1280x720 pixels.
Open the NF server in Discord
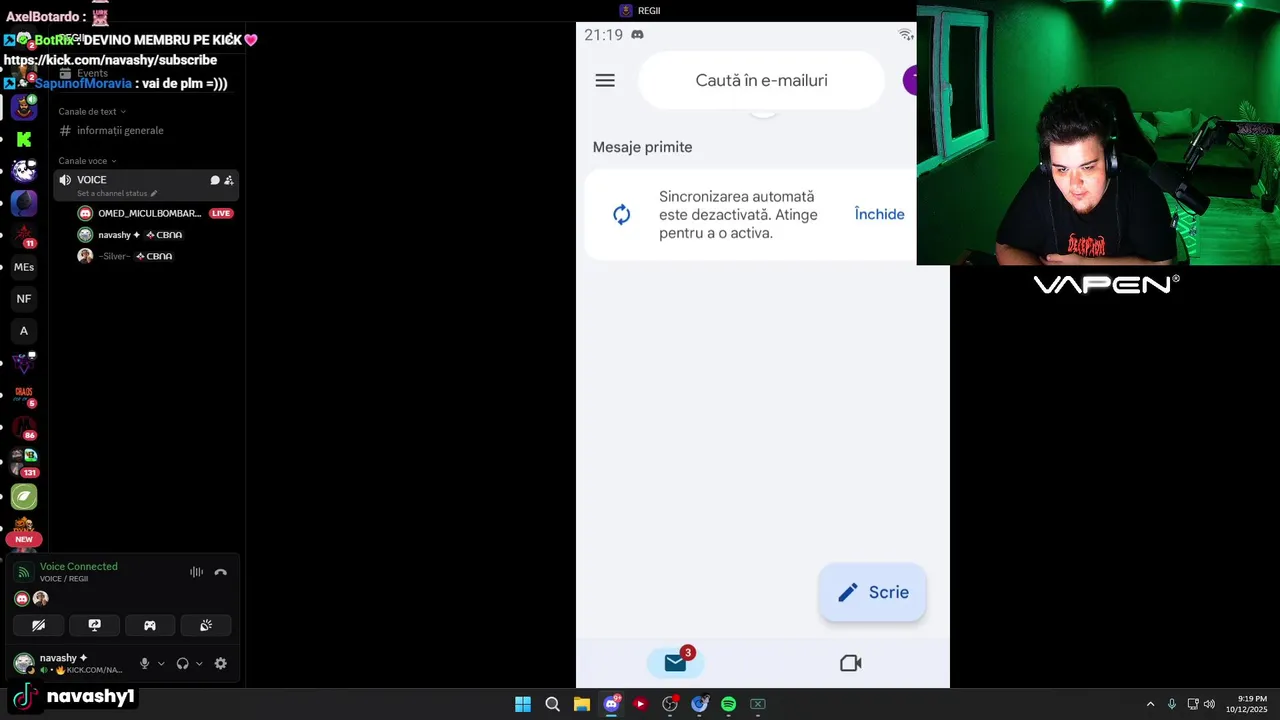coord(24,299)
